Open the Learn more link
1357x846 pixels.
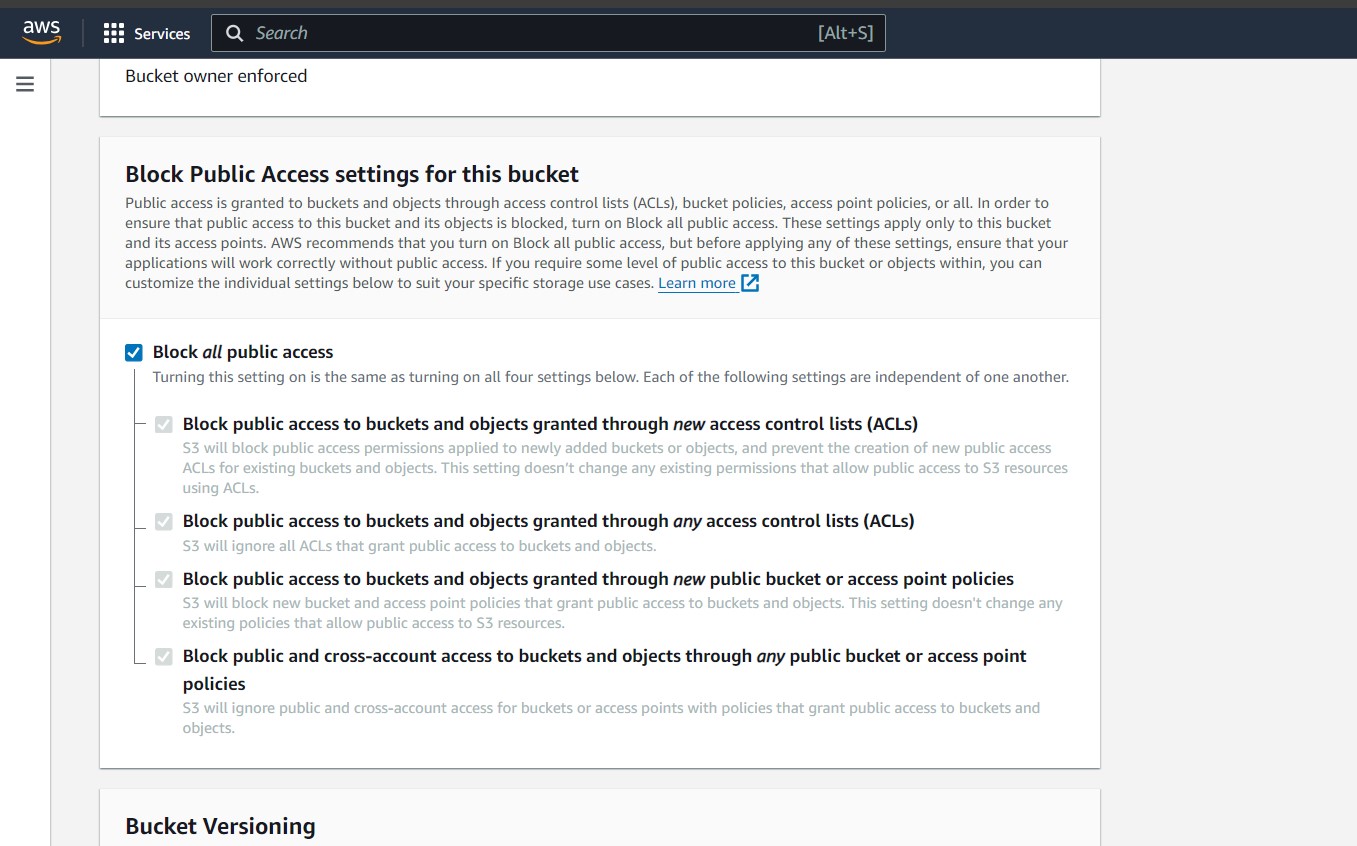point(697,283)
